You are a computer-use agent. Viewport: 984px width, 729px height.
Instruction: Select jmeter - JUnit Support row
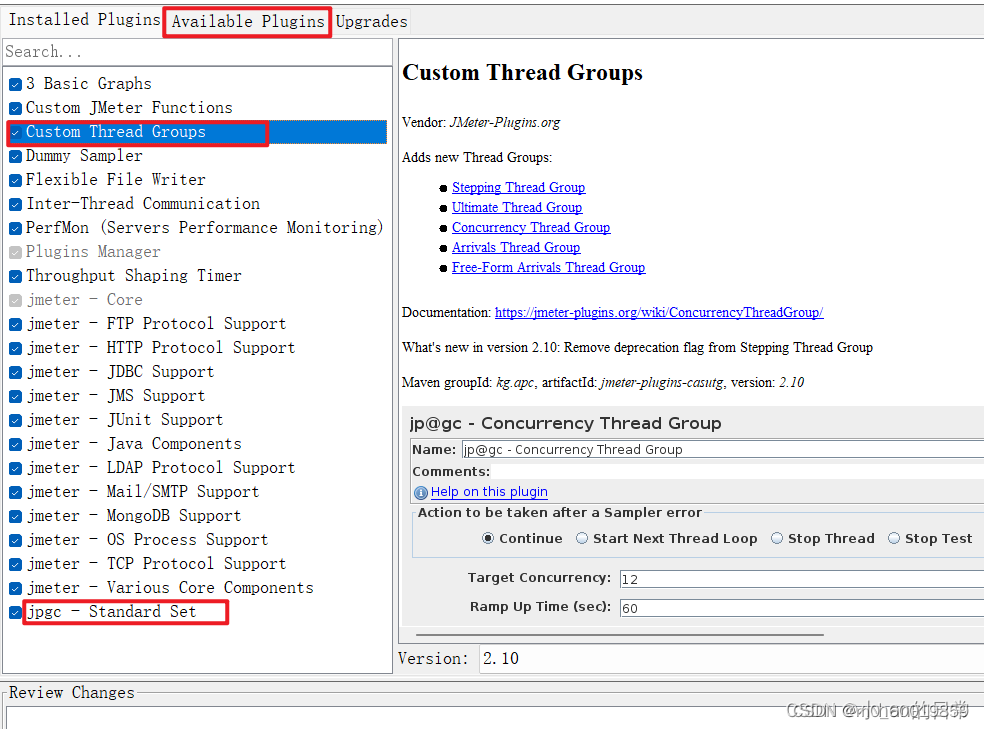click(x=197, y=420)
